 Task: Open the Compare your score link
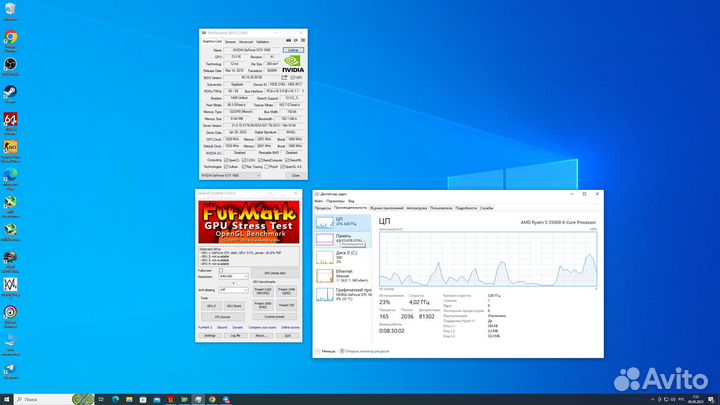coord(262,327)
